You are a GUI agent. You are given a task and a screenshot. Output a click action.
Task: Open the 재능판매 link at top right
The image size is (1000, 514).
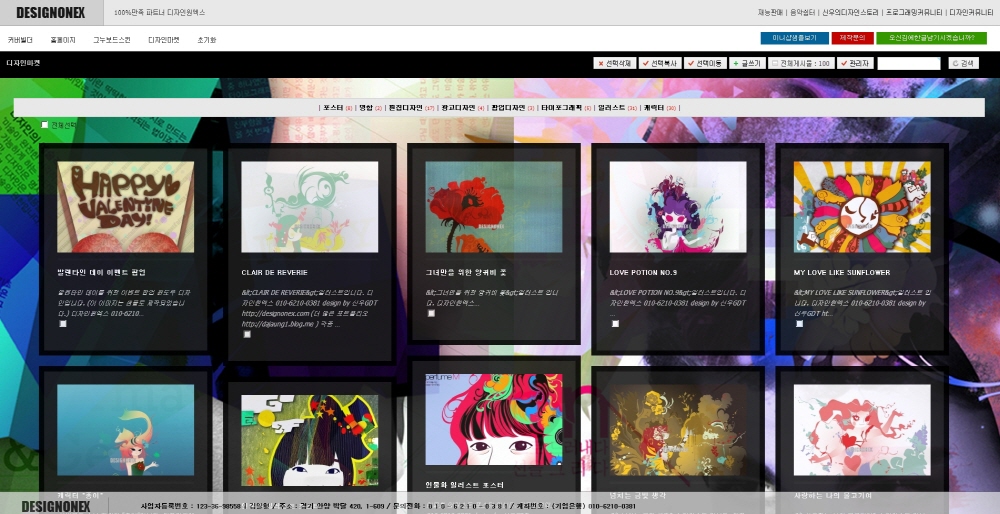[x=770, y=12]
